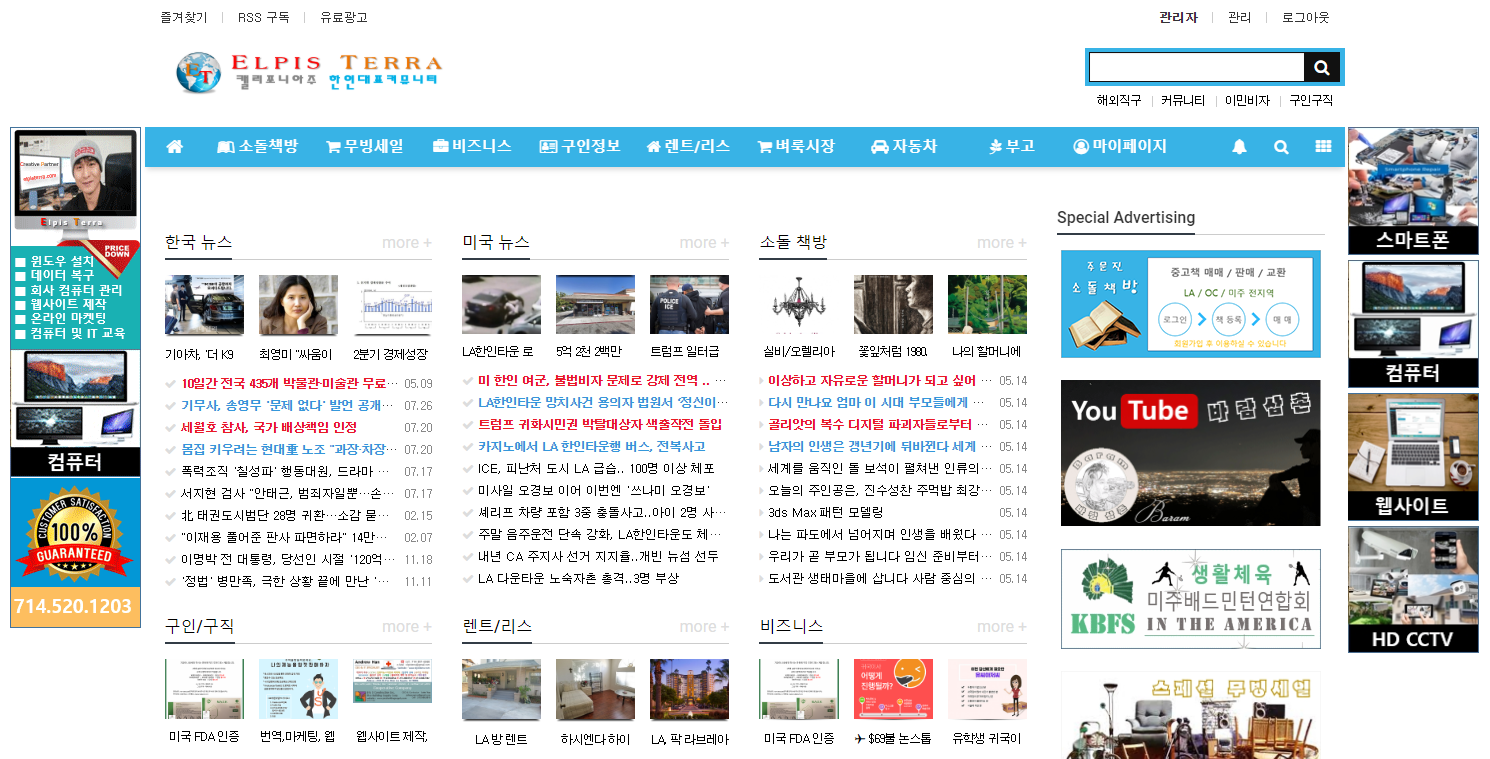
Task: Click the home icon in navigation bar
Action: click(x=175, y=147)
